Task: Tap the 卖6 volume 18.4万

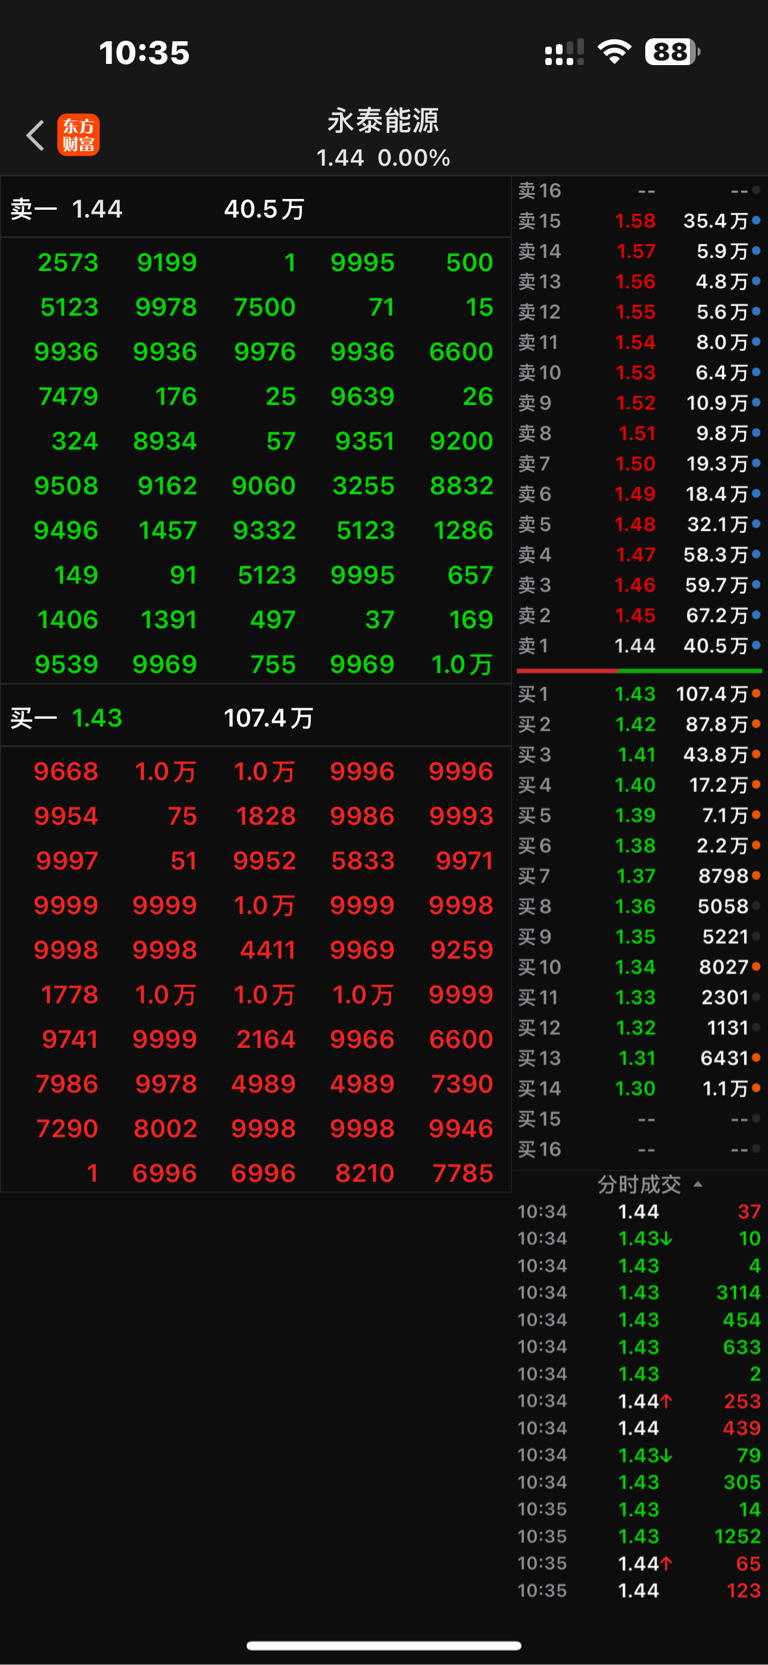Action: 717,494
